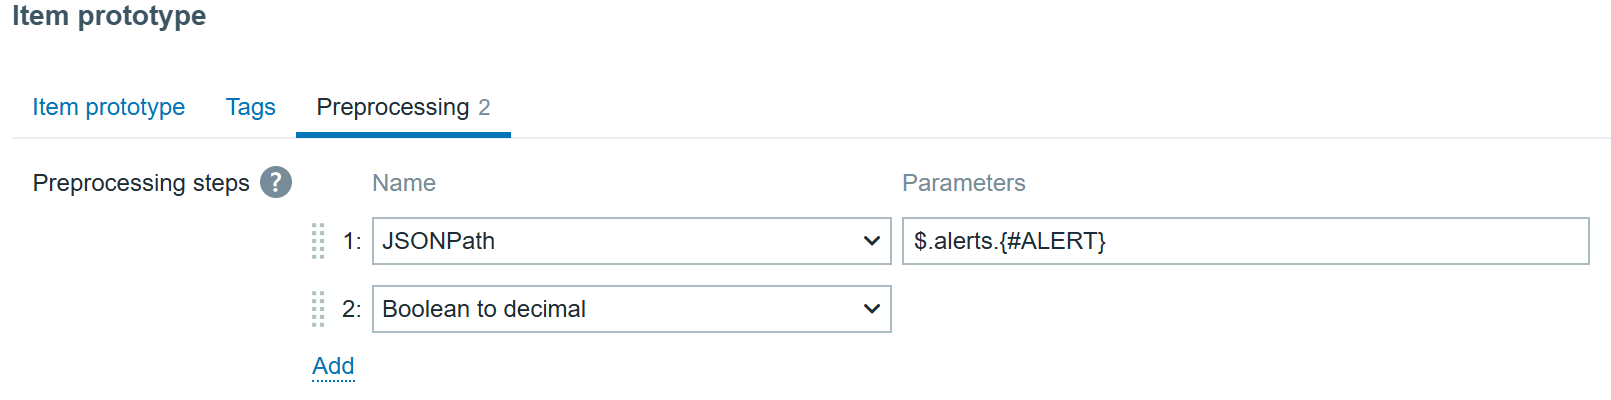Open the Tags tab
Screen dimensions: 1611x400
point(250,107)
